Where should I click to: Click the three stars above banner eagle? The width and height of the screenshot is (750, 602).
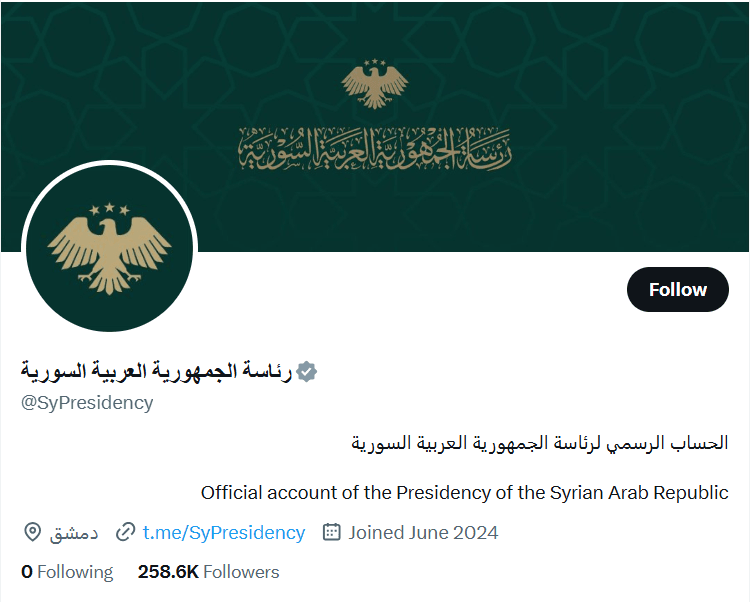click(375, 63)
